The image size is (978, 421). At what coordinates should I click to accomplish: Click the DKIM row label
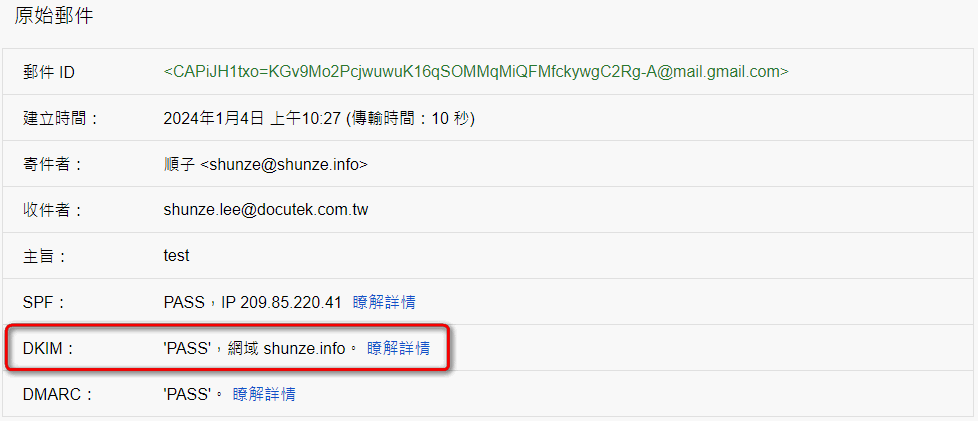tap(48, 349)
